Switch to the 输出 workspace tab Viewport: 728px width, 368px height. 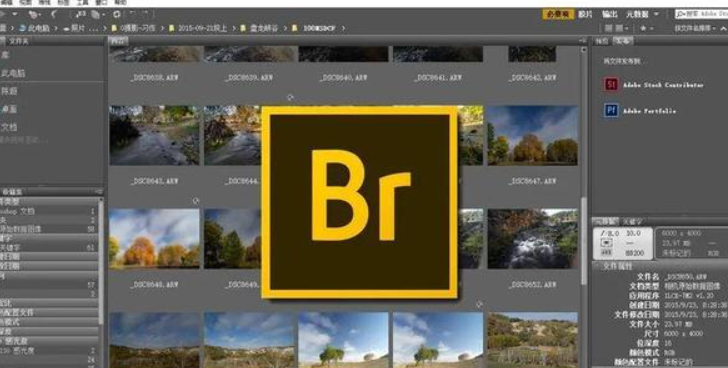tap(610, 14)
